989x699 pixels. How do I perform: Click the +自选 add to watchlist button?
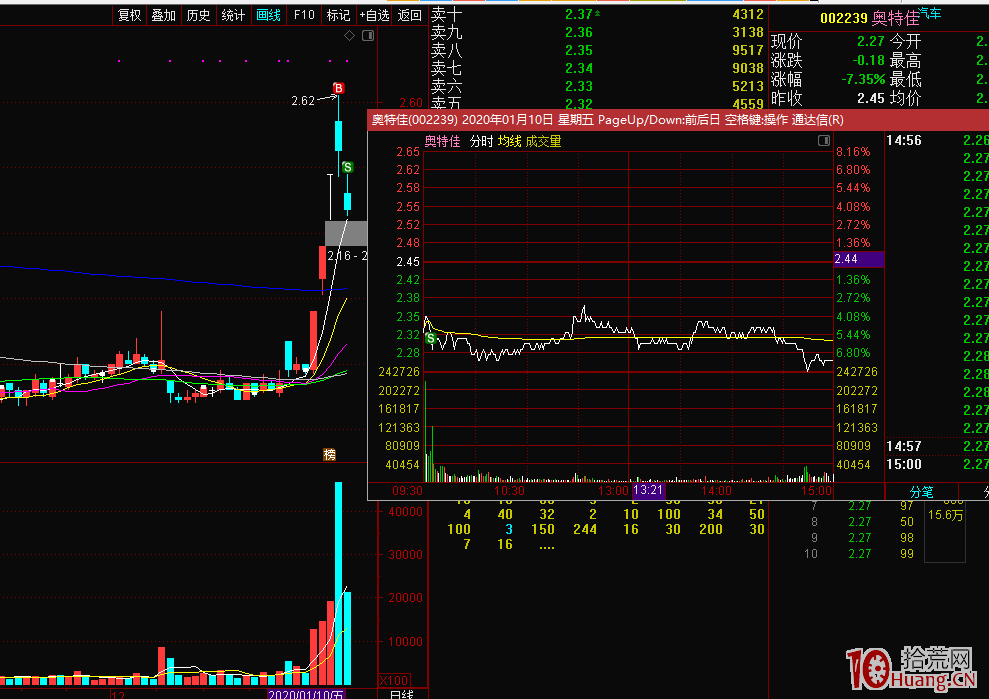(374, 15)
